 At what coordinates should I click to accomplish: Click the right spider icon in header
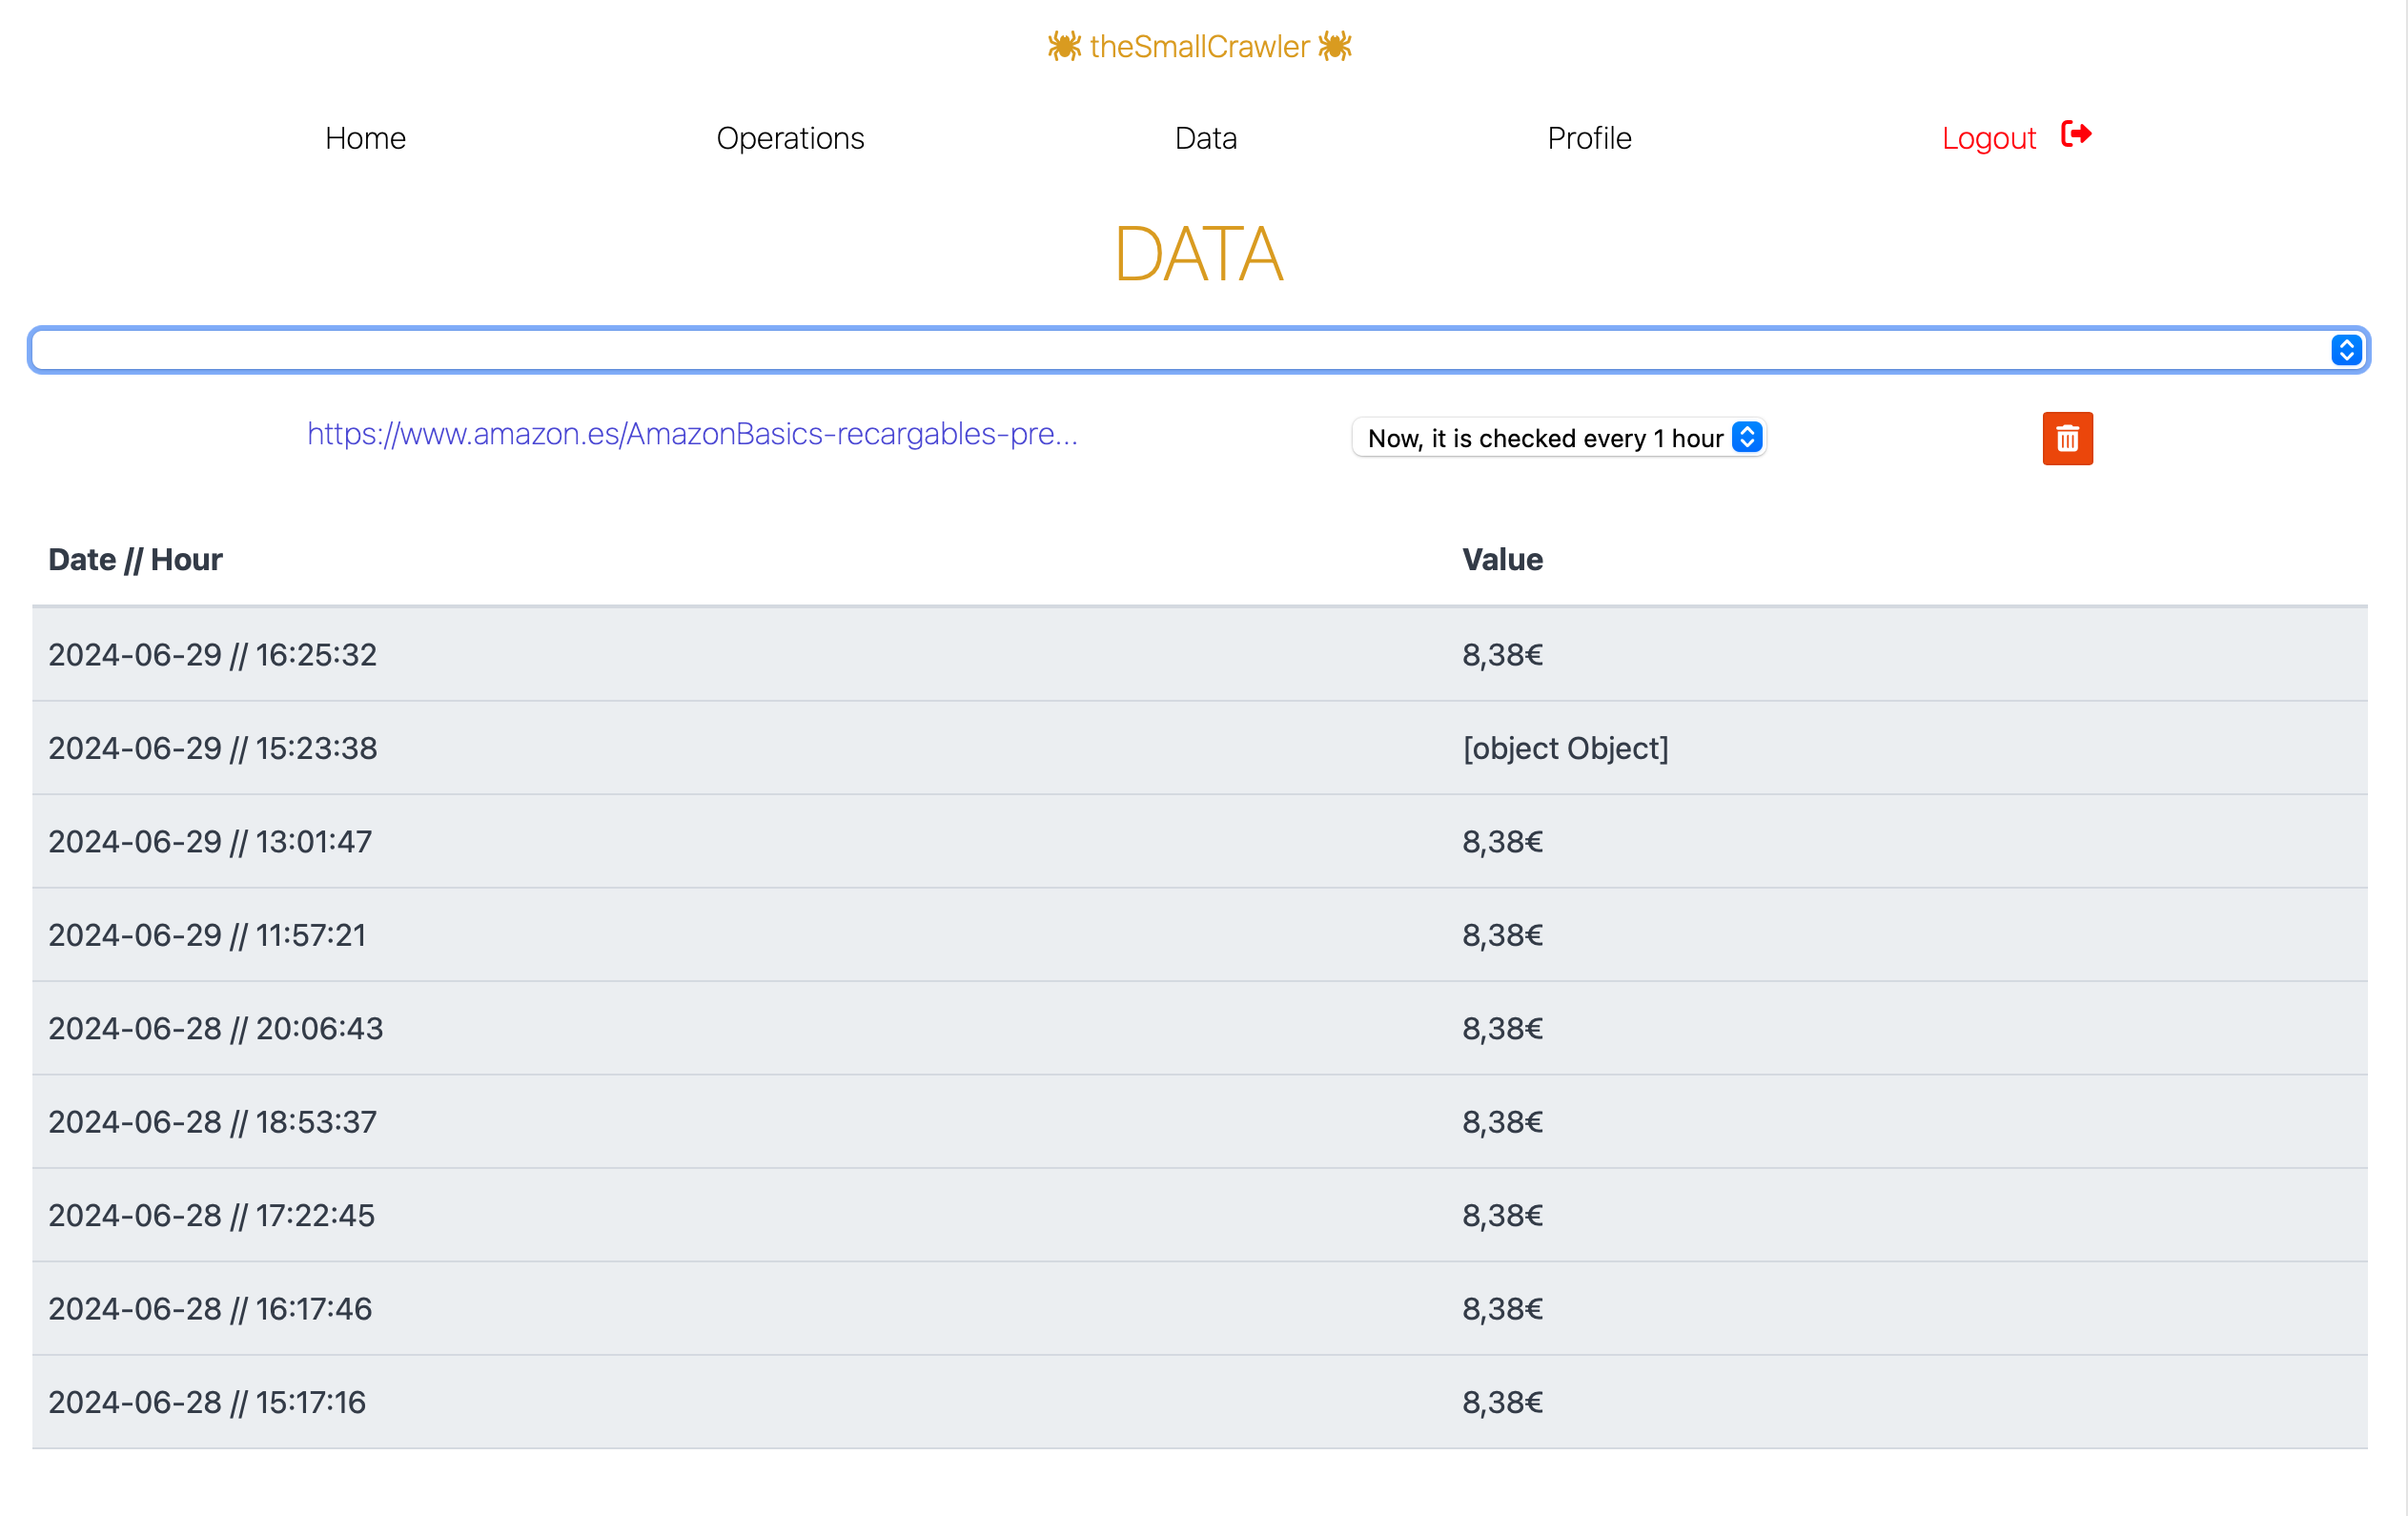pos(1334,46)
